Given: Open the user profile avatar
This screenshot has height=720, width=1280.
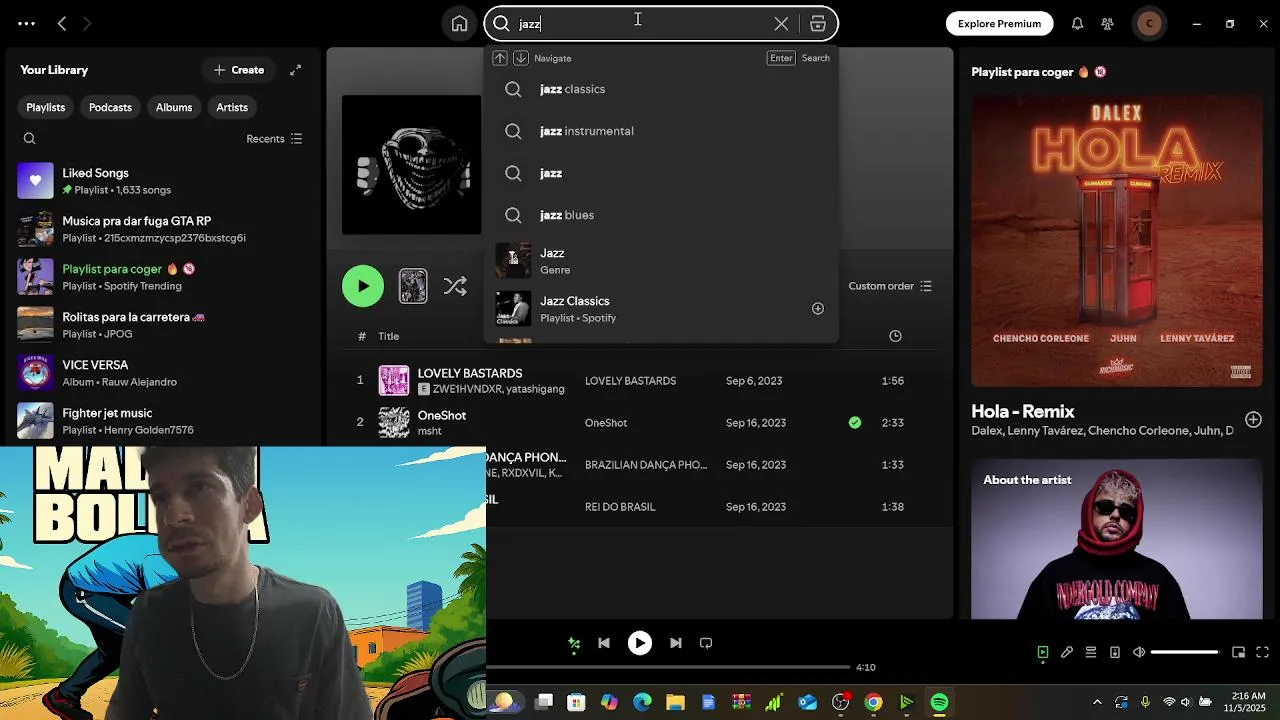Looking at the screenshot, I should [x=1149, y=23].
